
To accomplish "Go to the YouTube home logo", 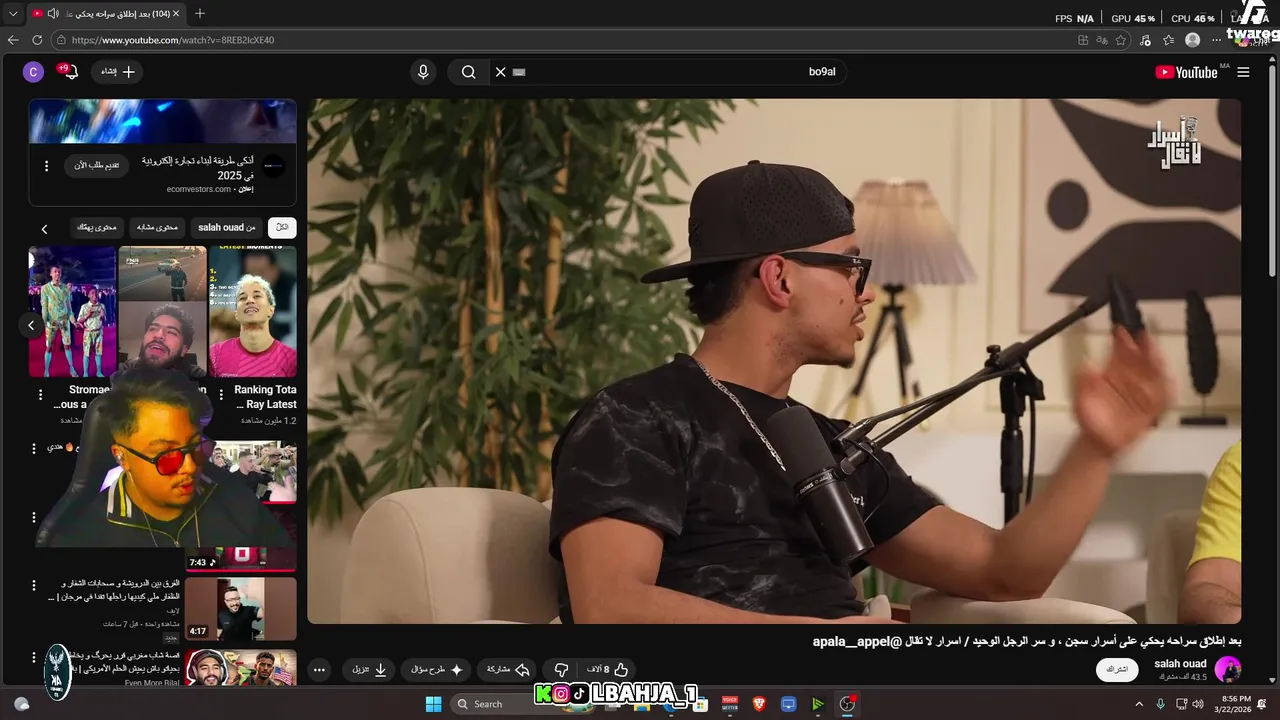I will [1186, 72].
